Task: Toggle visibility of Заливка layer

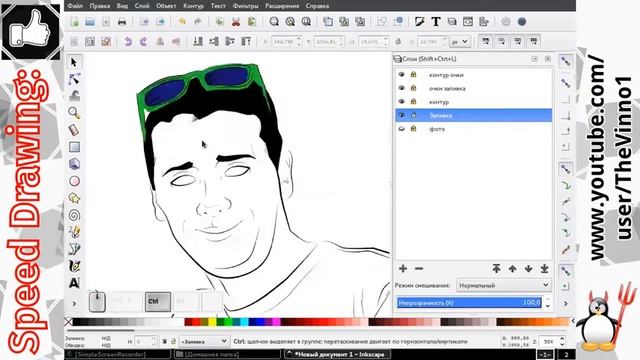Action: [x=402, y=116]
